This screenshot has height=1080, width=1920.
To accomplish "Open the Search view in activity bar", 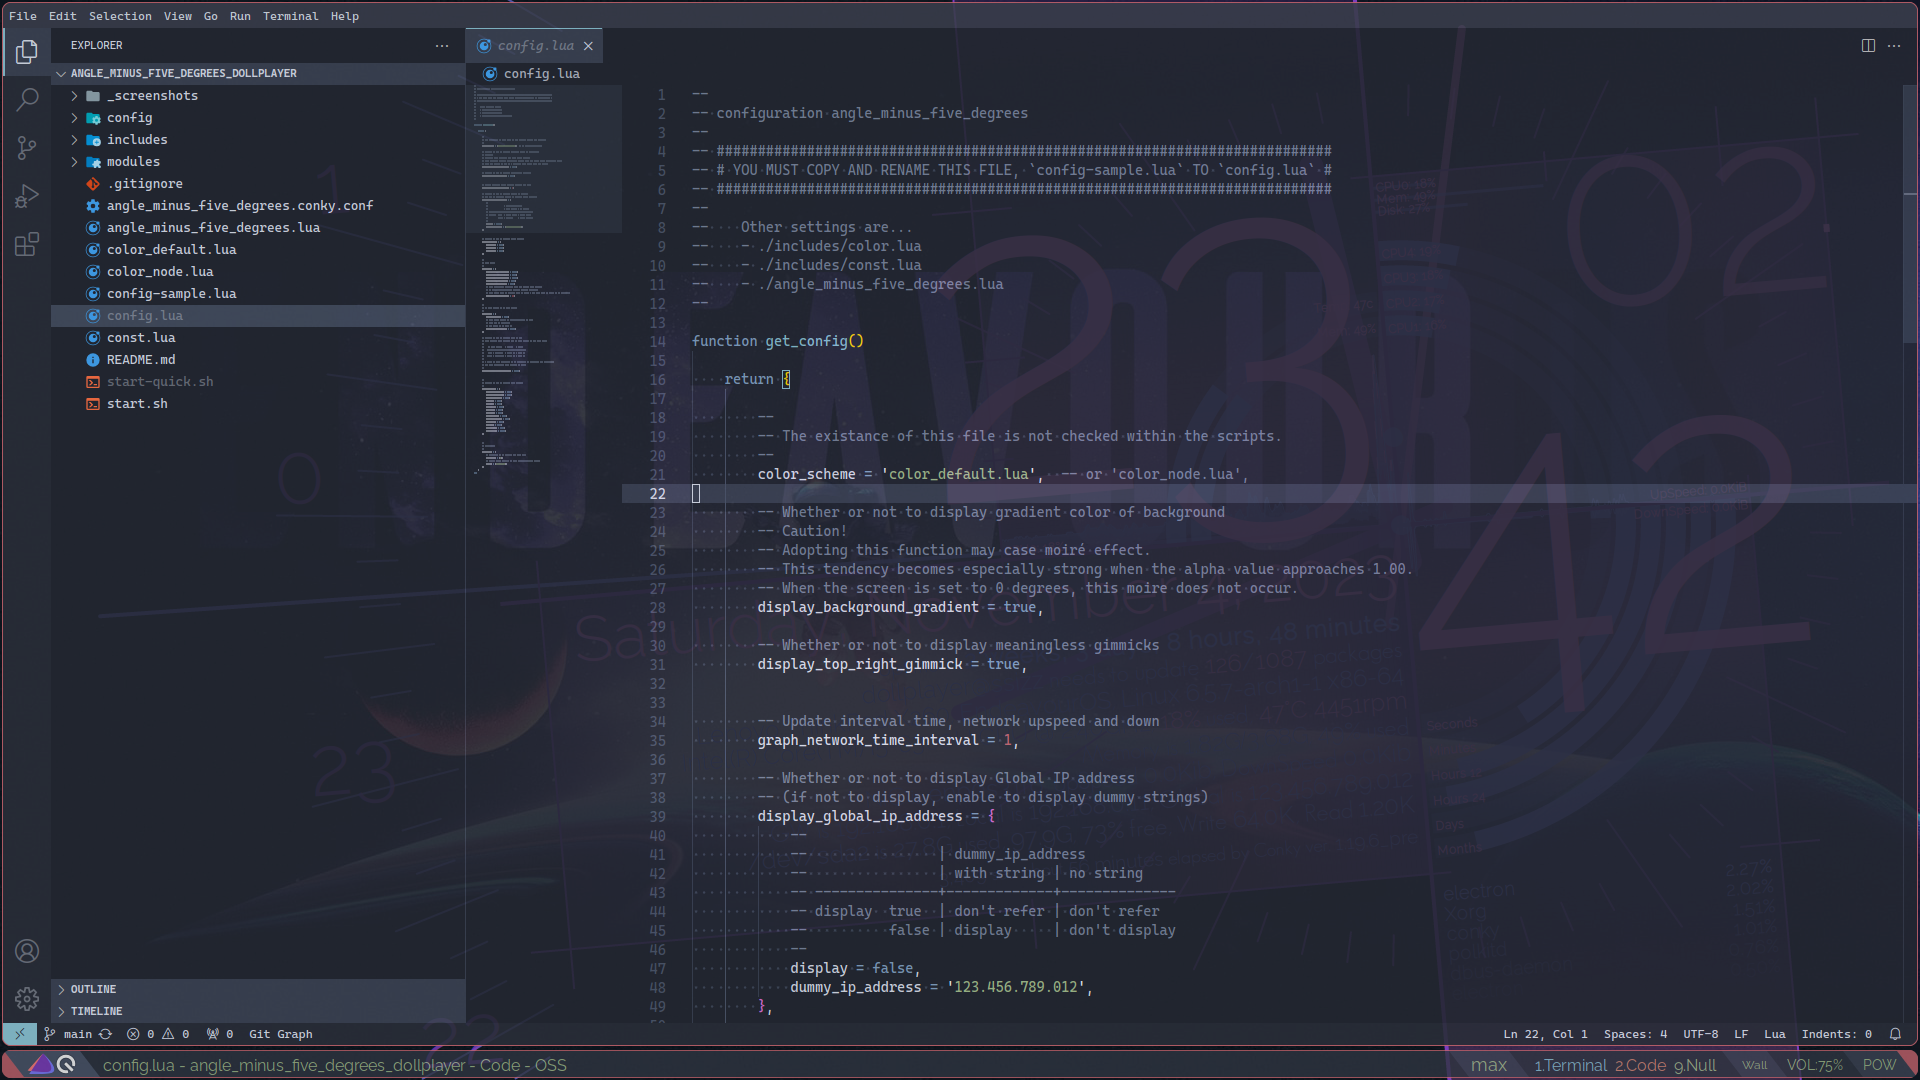I will (x=27, y=100).
